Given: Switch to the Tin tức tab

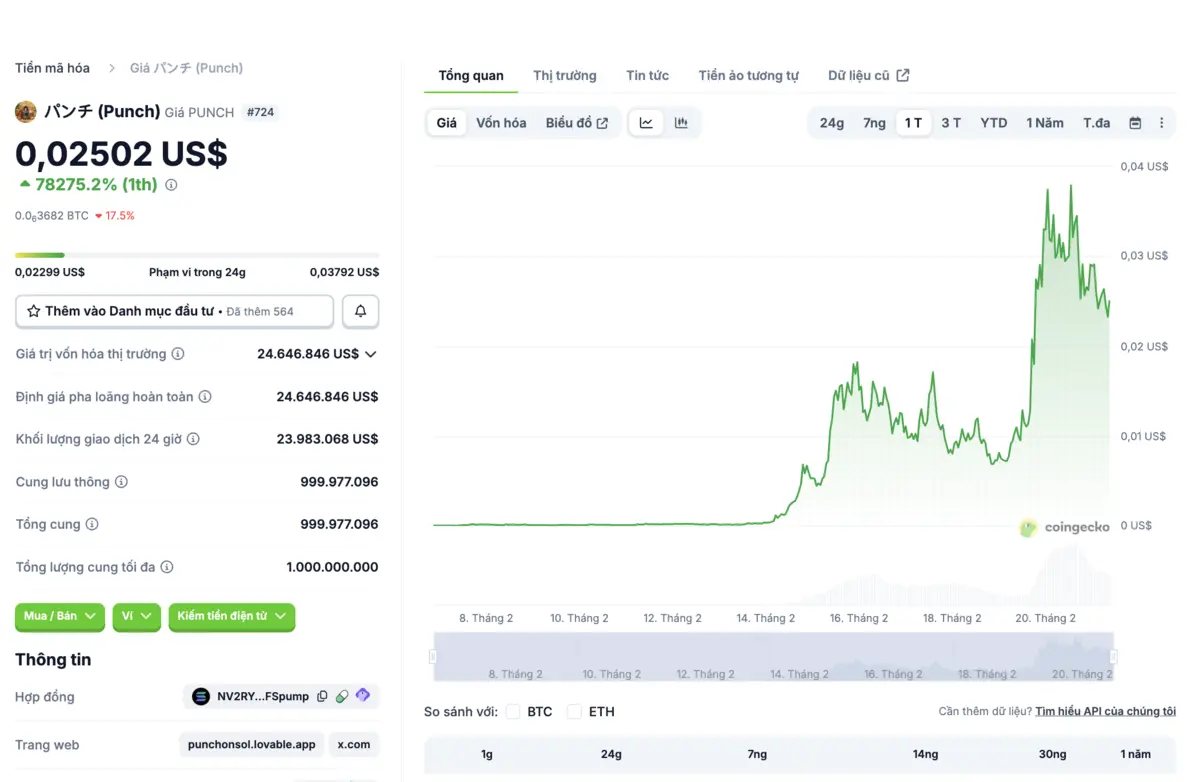Looking at the screenshot, I should [647, 76].
